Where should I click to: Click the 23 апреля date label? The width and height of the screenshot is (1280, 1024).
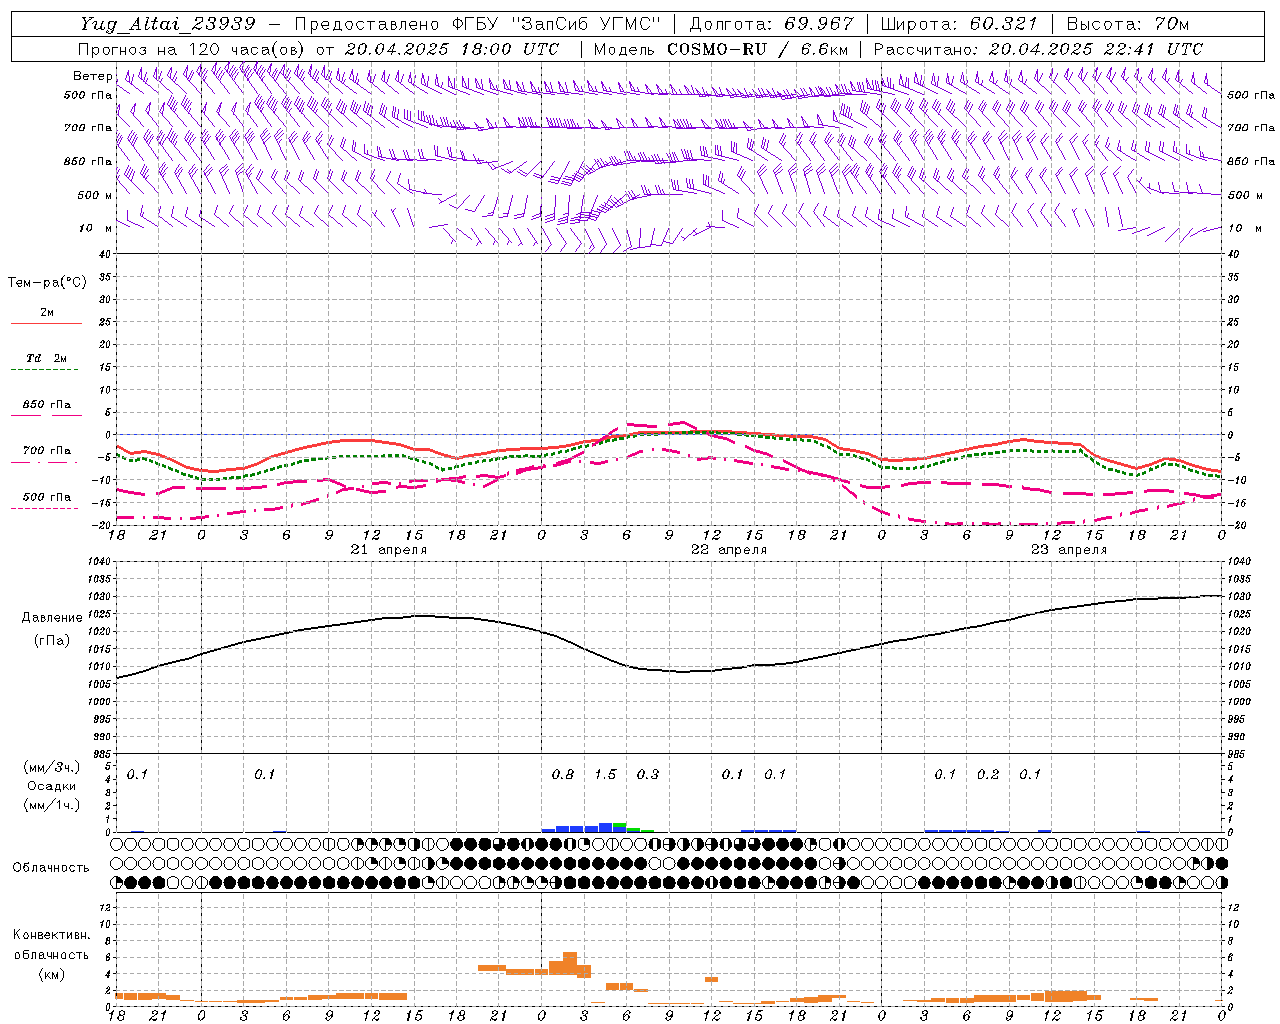(x=1069, y=550)
